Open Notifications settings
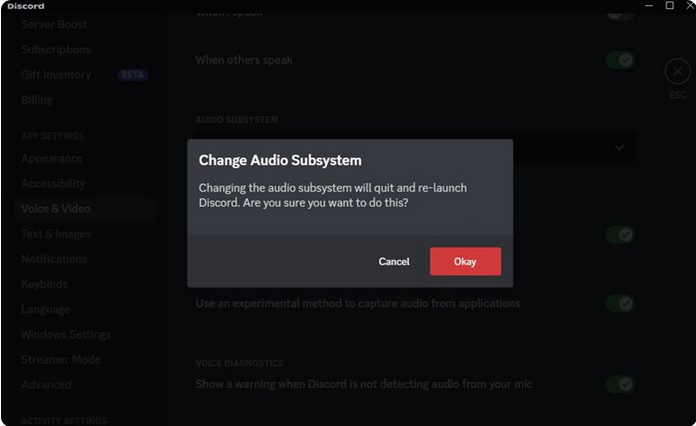Viewport: 696px width, 426px height. (54, 259)
